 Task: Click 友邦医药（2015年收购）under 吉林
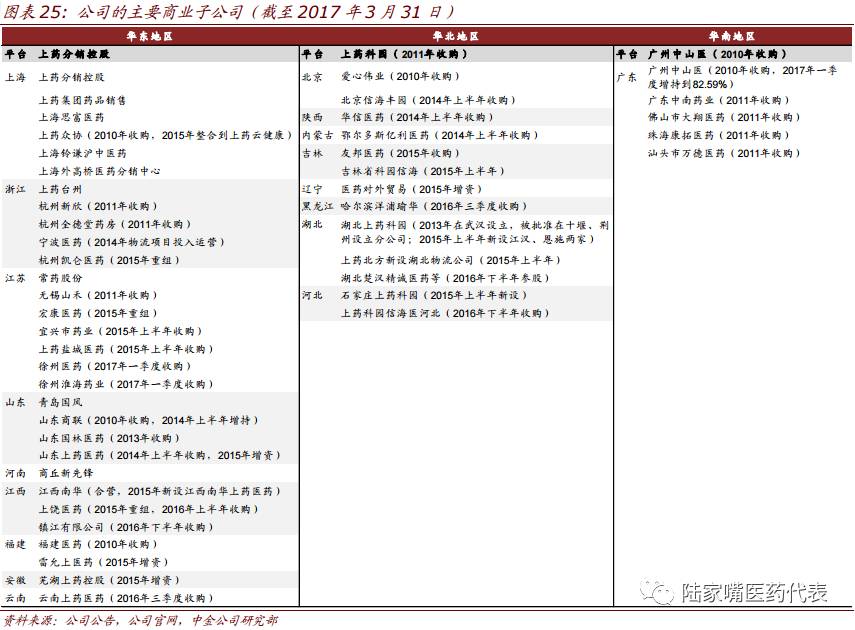(x=401, y=153)
